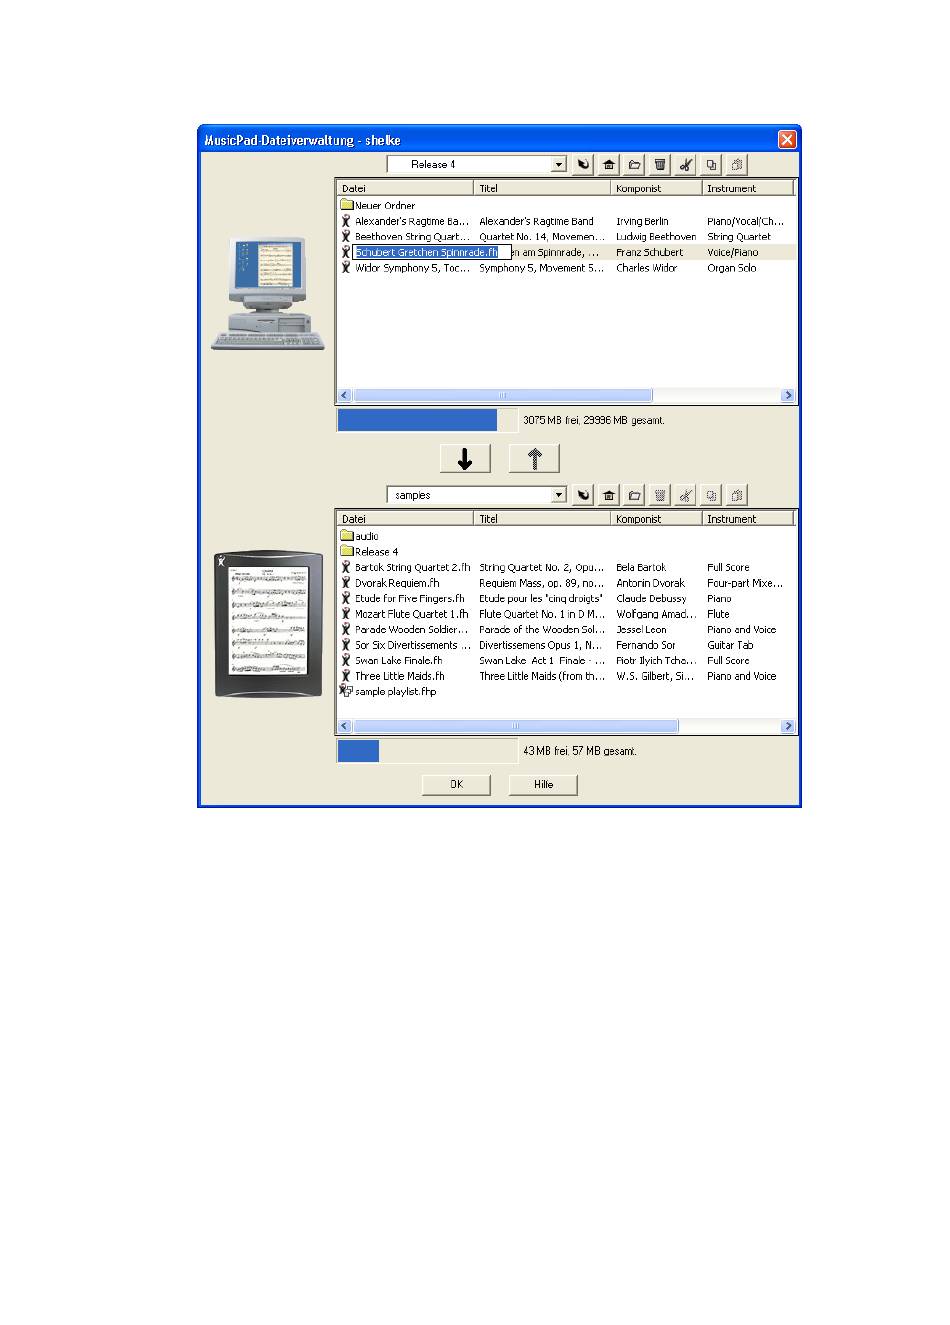This screenshot has width=950, height=1325.
Task: Click the file icon of Widor Symphony 5
Action: (x=346, y=268)
